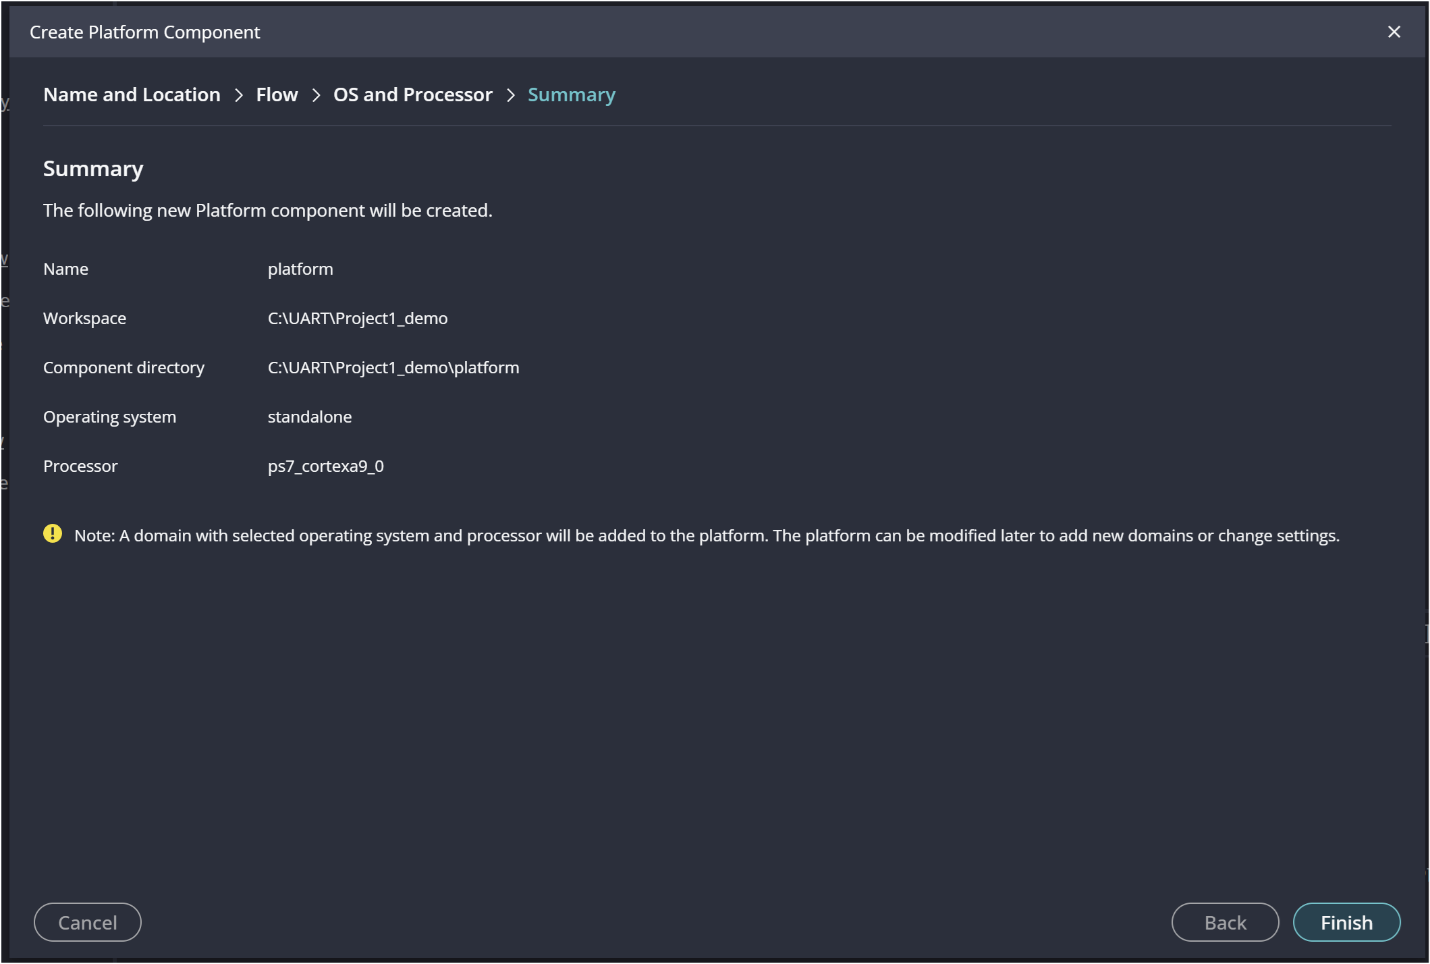The width and height of the screenshot is (1430, 964).
Task: Select the highlighted Summary breadcrumb step
Action: click(x=571, y=94)
